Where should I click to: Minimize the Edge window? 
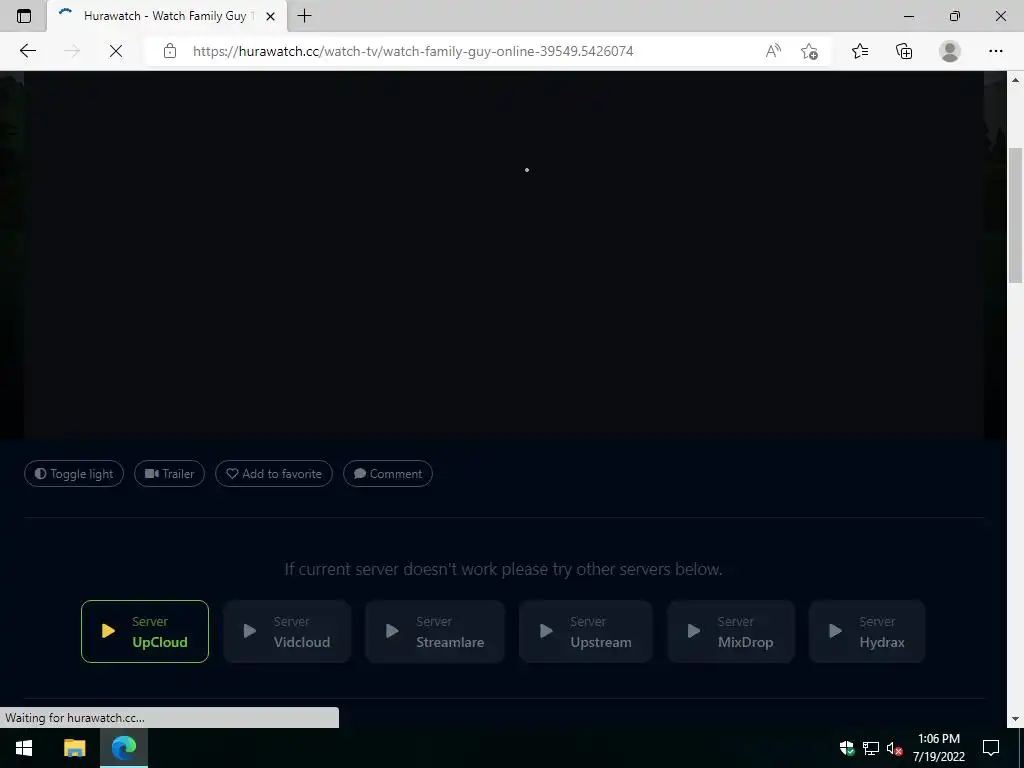(x=908, y=16)
